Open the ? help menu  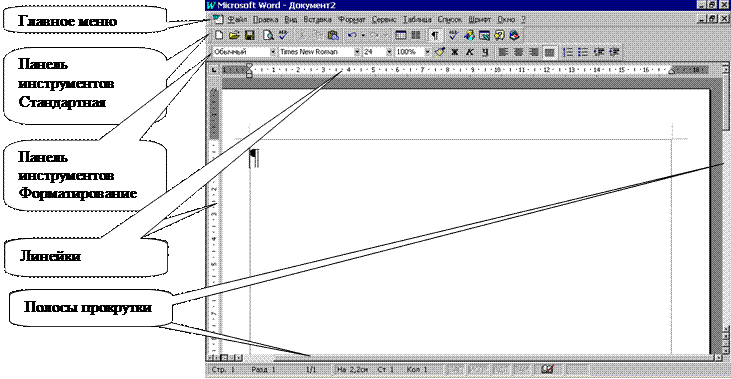(x=523, y=20)
